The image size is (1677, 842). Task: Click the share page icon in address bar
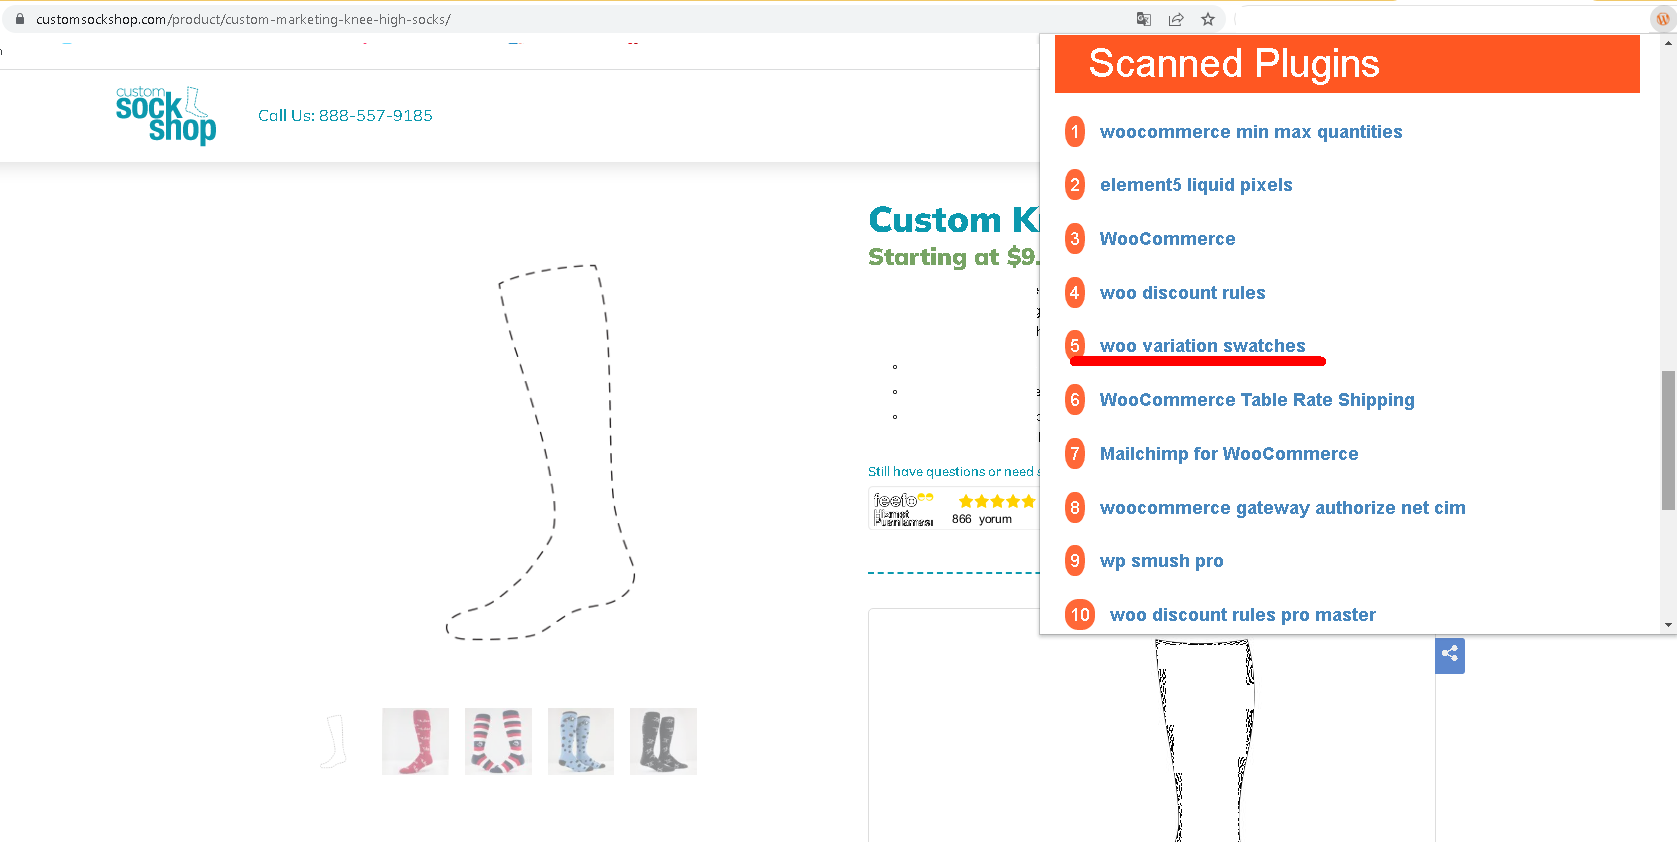point(1176,19)
